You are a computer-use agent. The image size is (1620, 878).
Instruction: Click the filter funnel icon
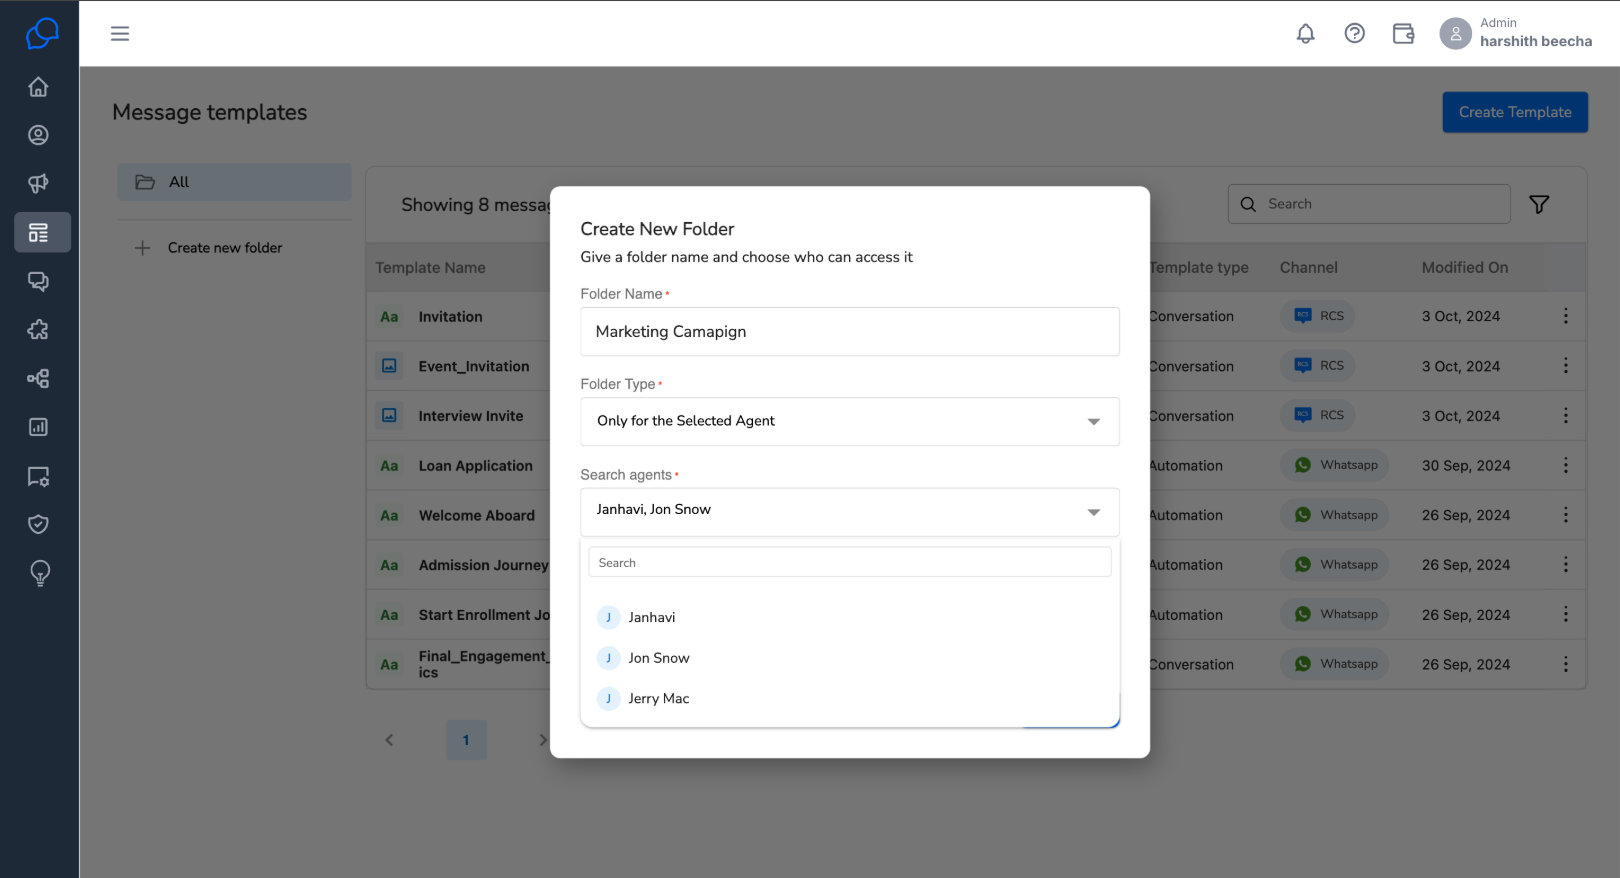pyautogui.click(x=1539, y=204)
